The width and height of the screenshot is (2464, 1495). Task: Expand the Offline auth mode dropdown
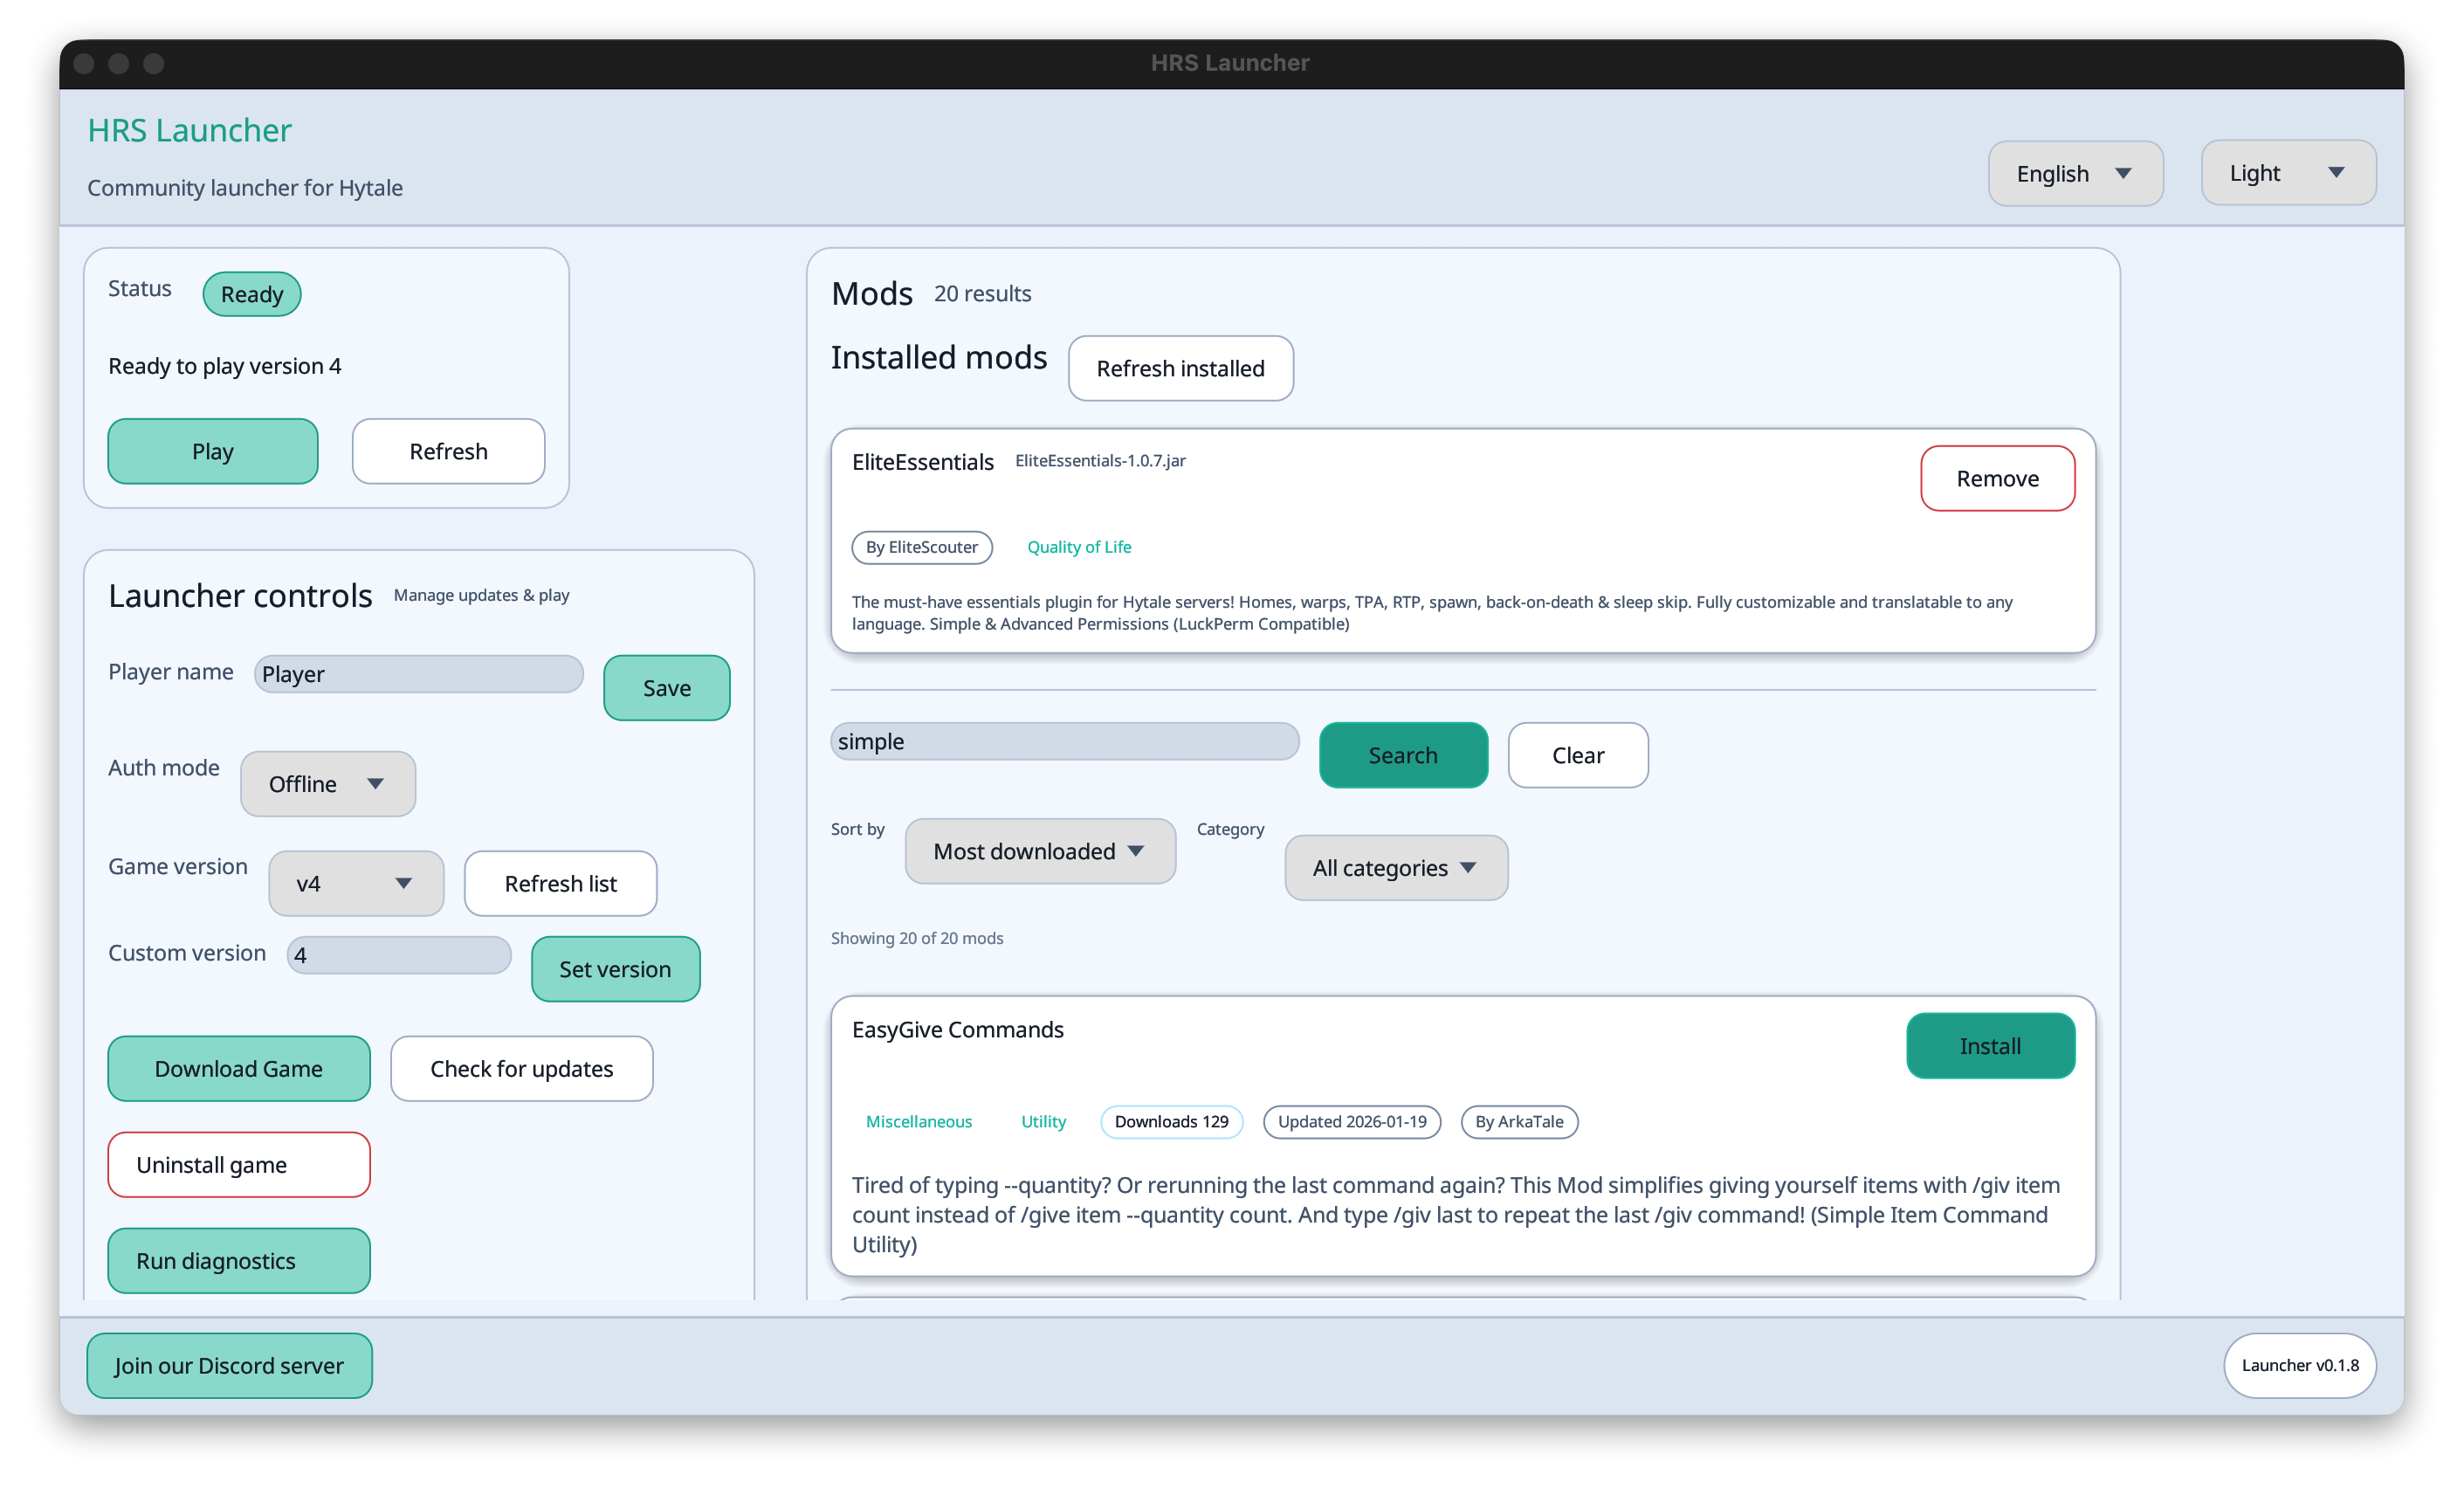(x=327, y=784)
